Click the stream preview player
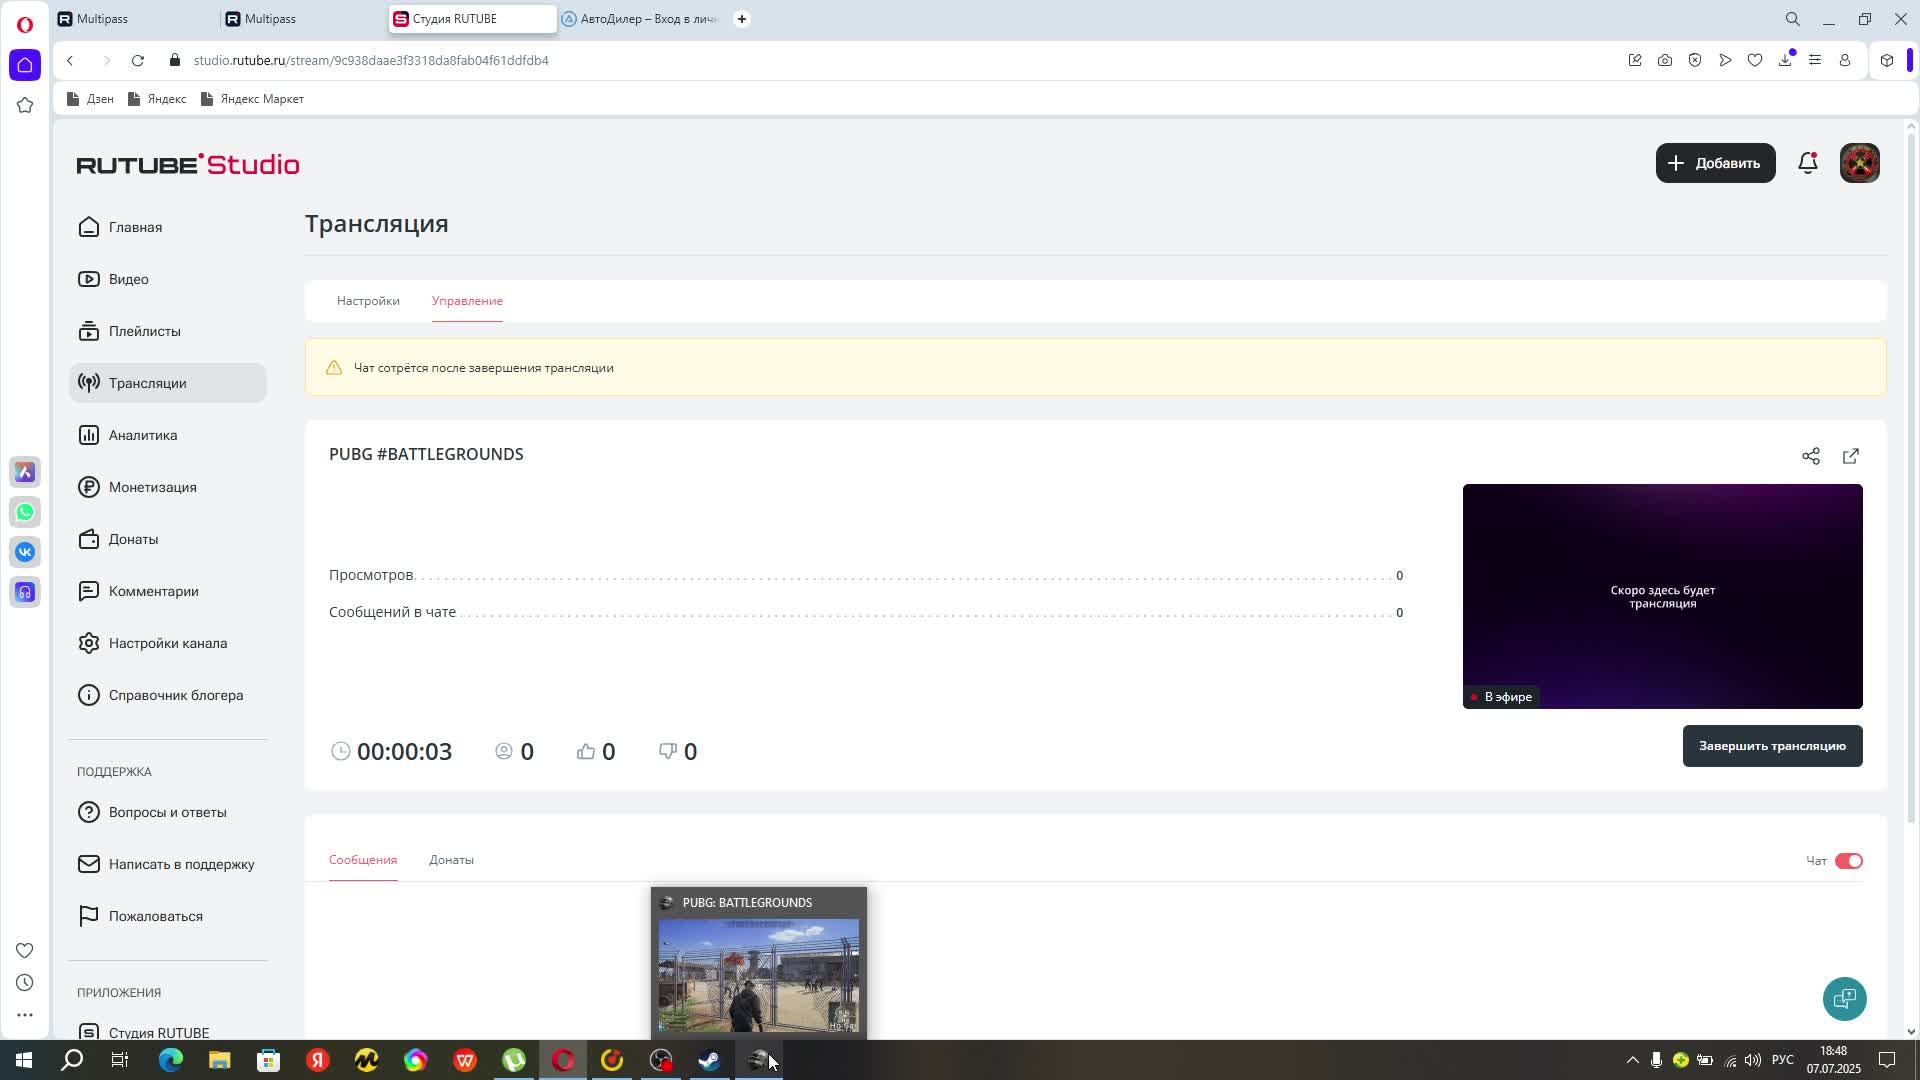Viewport: 1920px width, 1080px height. pos(1661,596)
